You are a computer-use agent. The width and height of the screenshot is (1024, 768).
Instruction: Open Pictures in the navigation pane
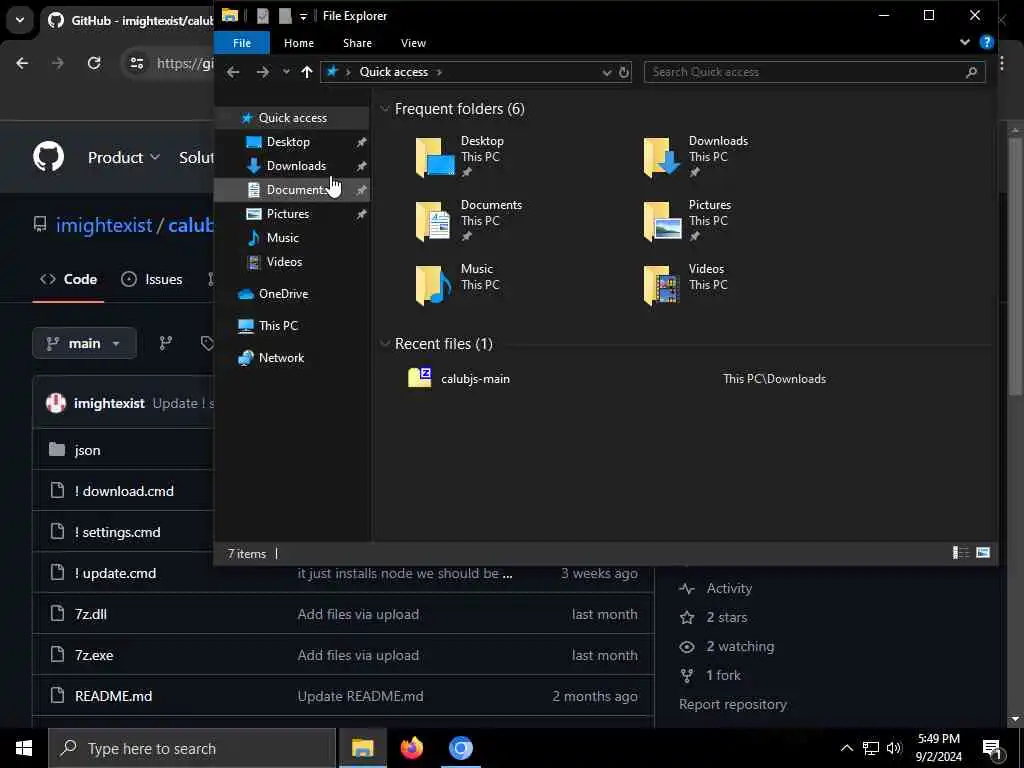point(287,214)
